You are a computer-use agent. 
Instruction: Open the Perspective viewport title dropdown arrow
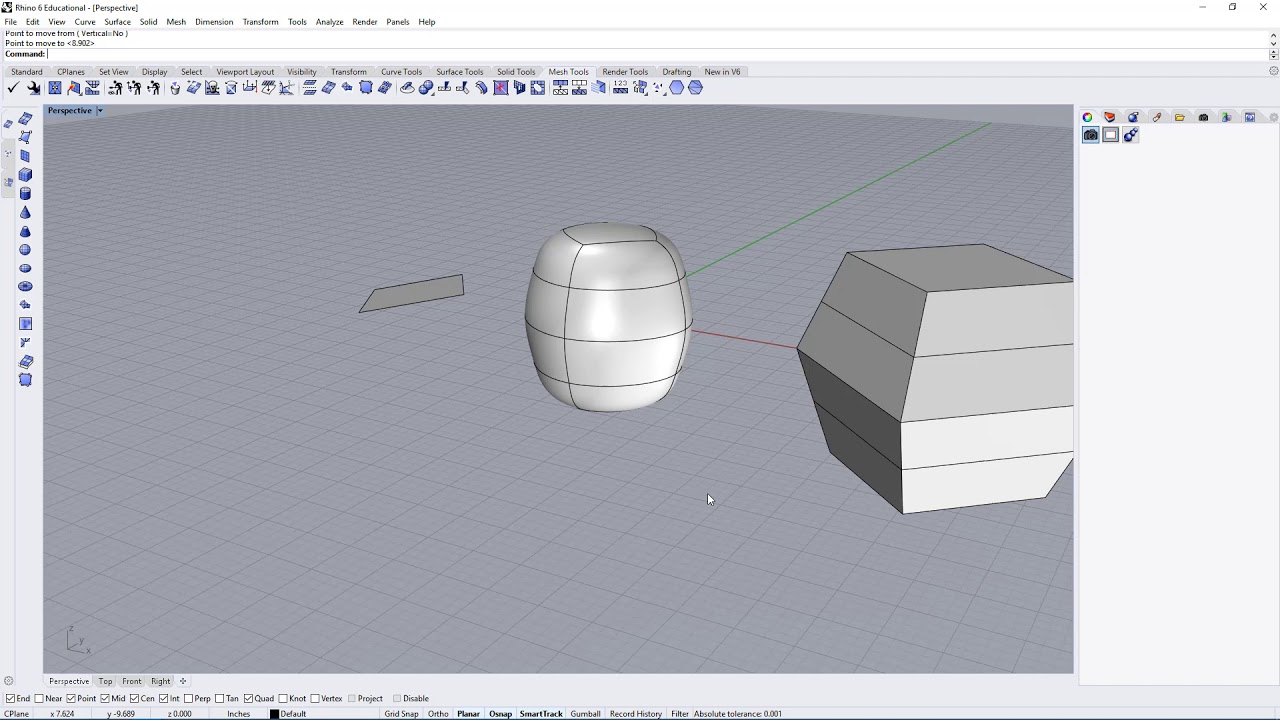click(x=99, y=111)
